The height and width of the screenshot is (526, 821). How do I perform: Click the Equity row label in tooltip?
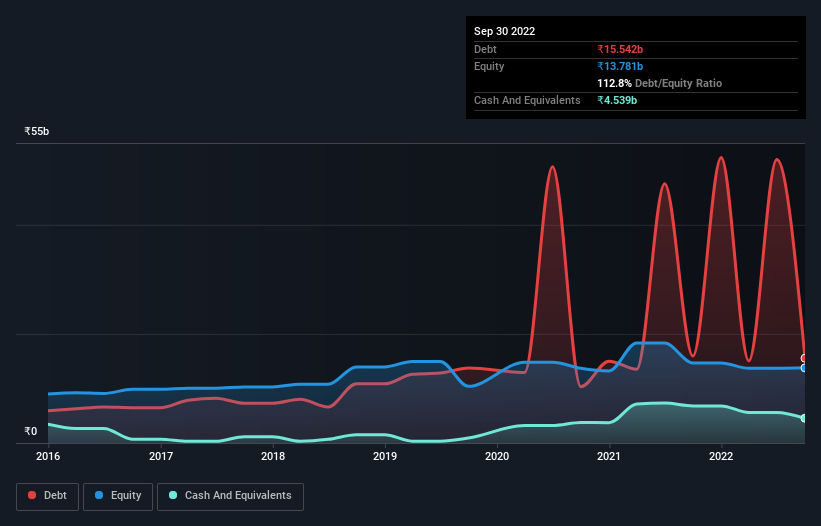click(489, 66)
